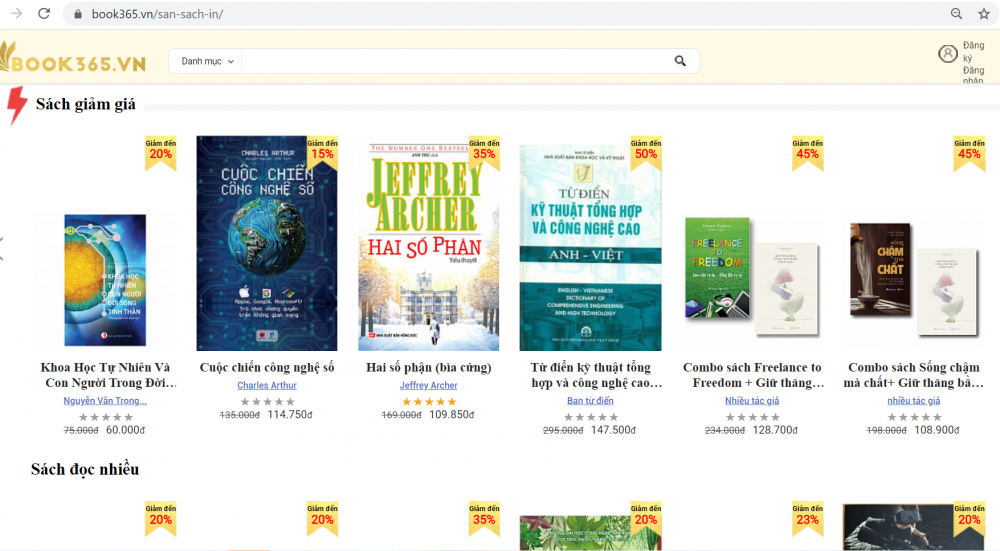Reload the page using the refresh icon

click(43, 14)
